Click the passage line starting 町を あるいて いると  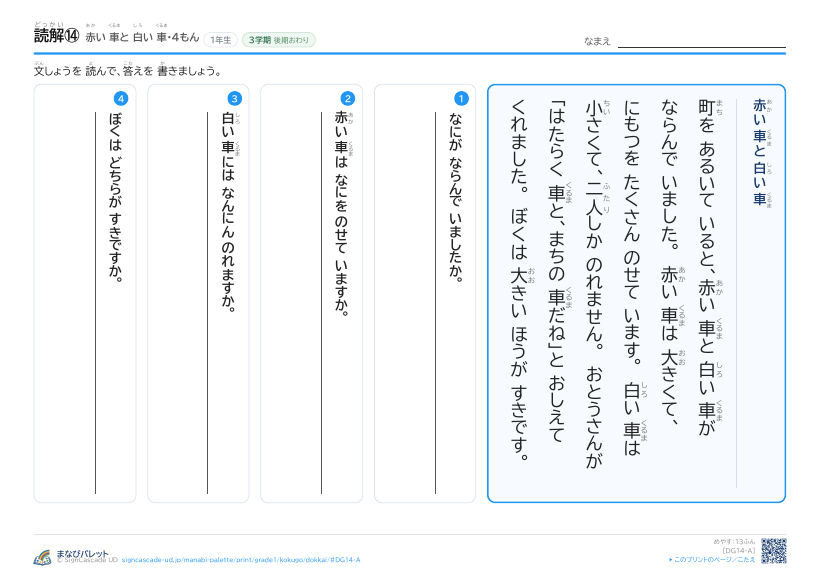click(707, 267)
